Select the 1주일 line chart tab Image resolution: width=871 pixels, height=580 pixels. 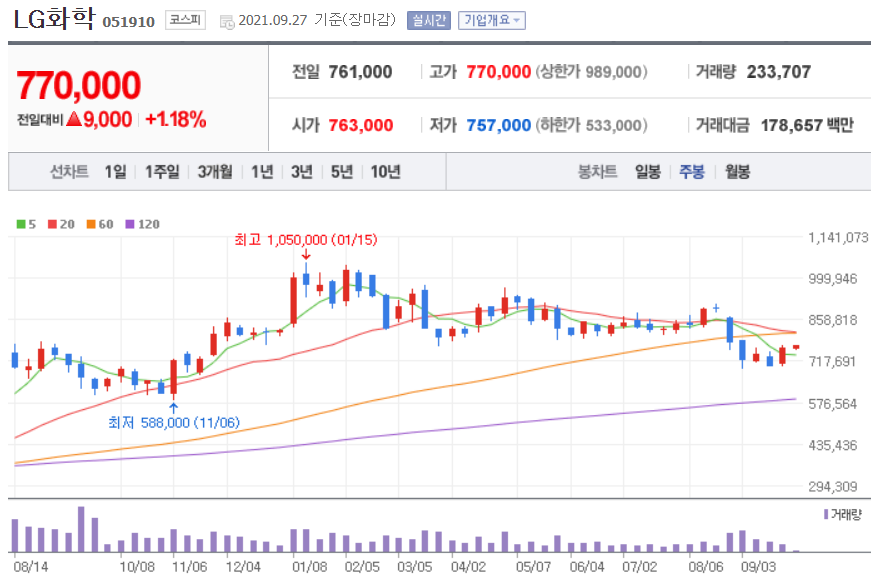click(162, 172)
